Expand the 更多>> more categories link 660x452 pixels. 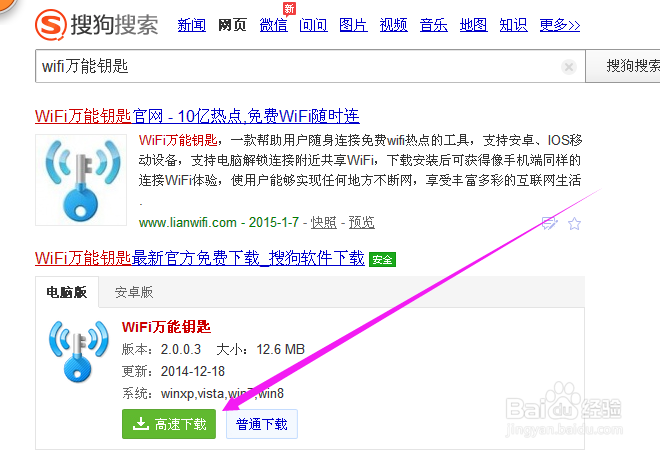[x=560, y=25]
